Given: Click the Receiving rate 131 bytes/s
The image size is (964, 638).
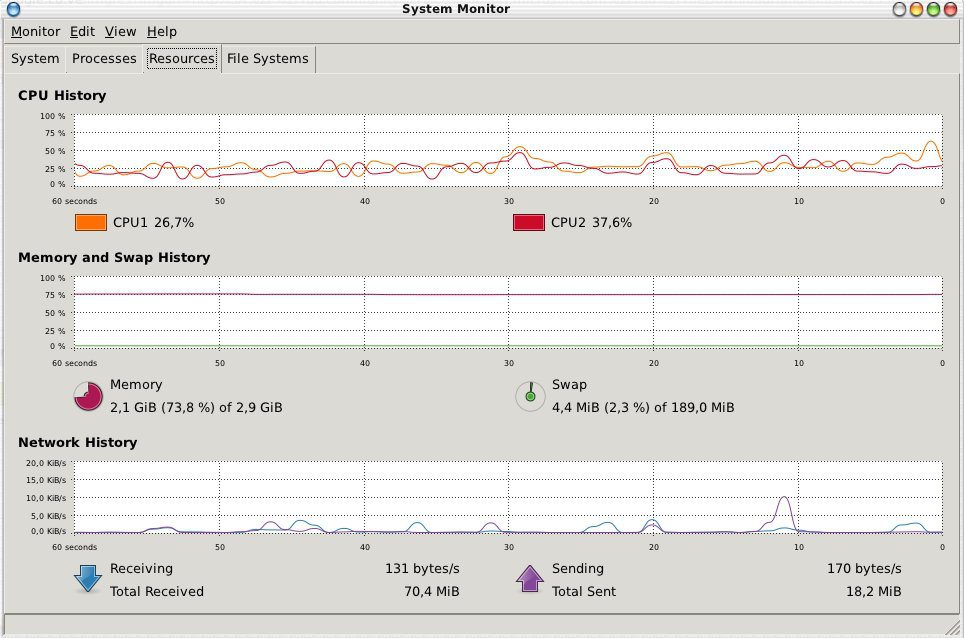Looking at the screenshot, I should [x=422, y=569].
